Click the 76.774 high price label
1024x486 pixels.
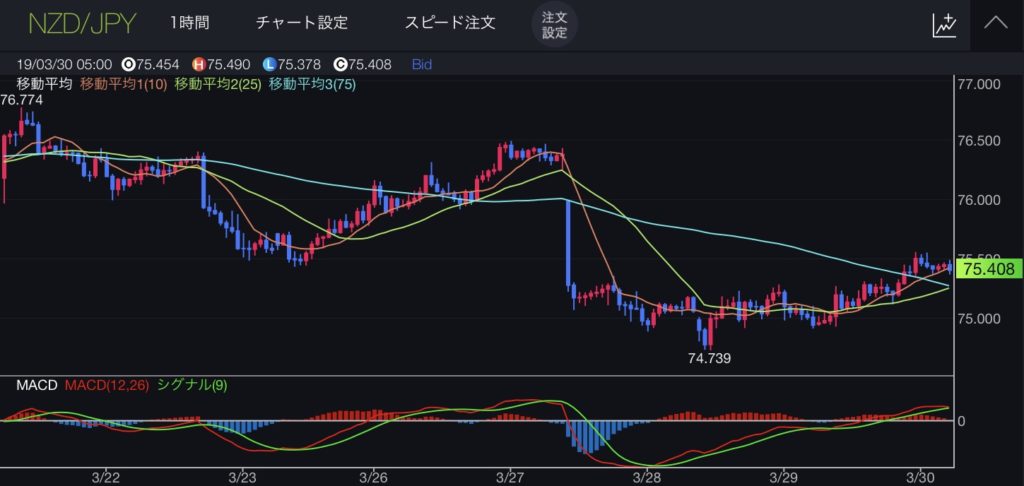pos(22,100)
